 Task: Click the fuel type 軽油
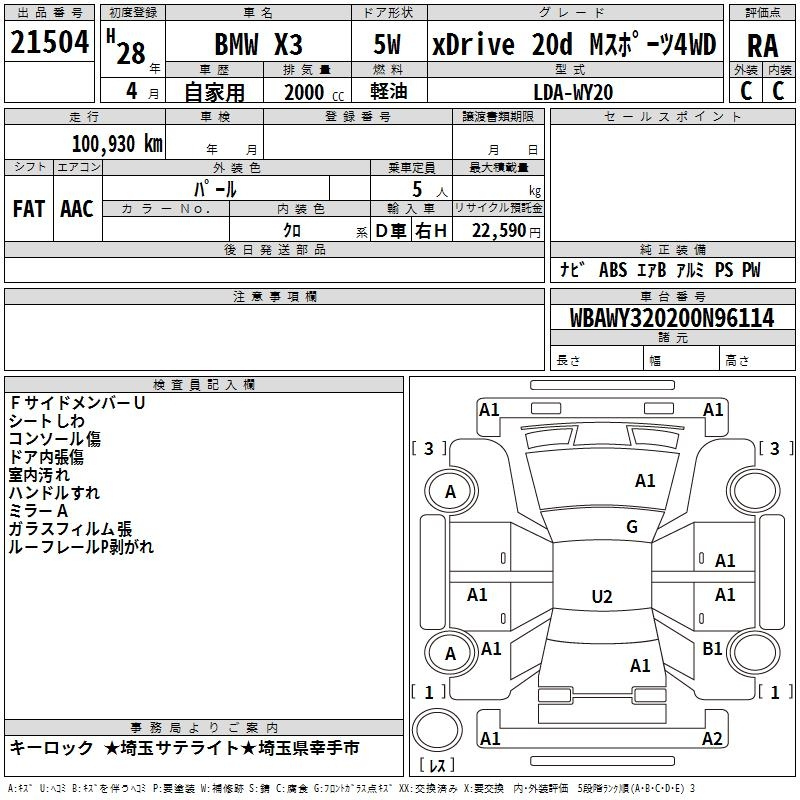(389, 92)
